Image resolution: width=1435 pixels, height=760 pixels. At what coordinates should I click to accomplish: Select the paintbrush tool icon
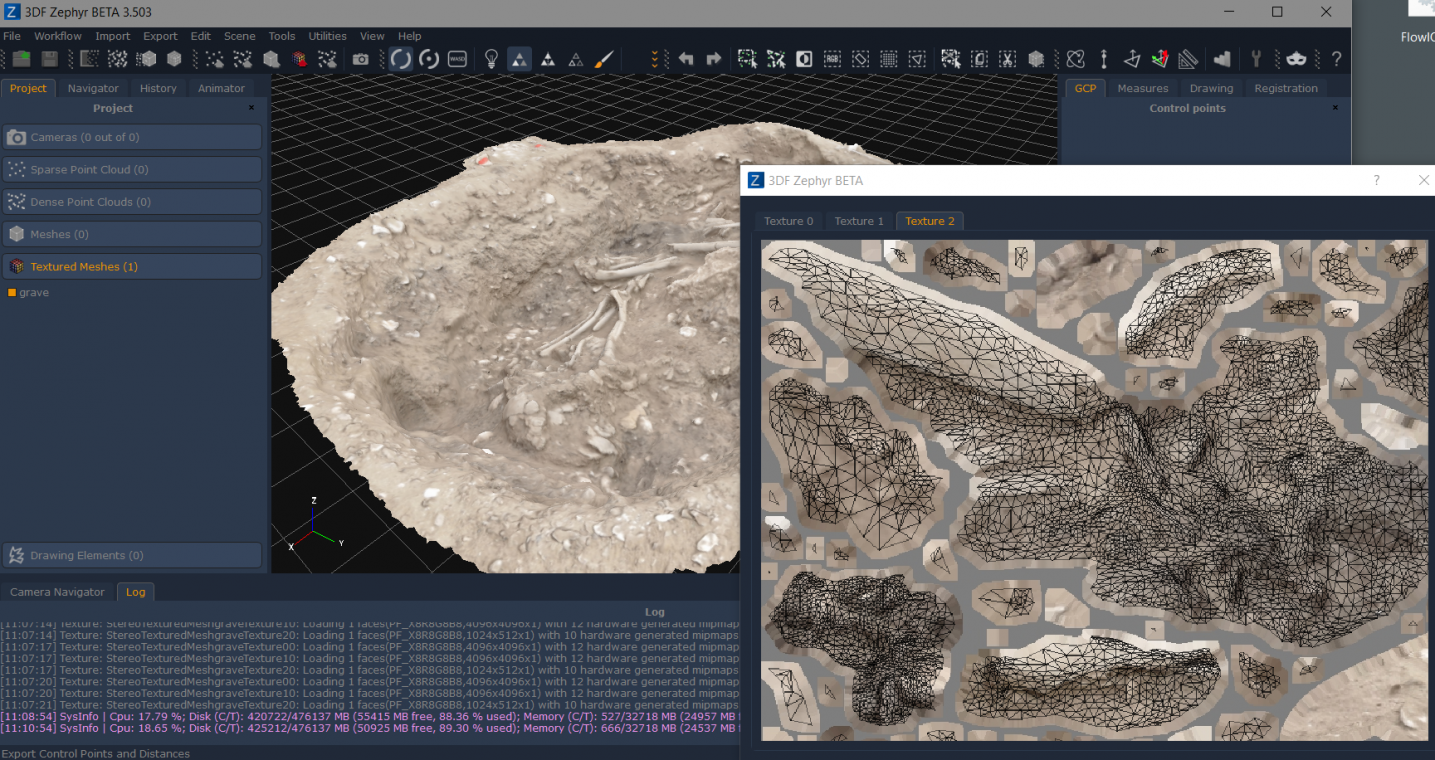pyautogui.click(x=604, y=59)
